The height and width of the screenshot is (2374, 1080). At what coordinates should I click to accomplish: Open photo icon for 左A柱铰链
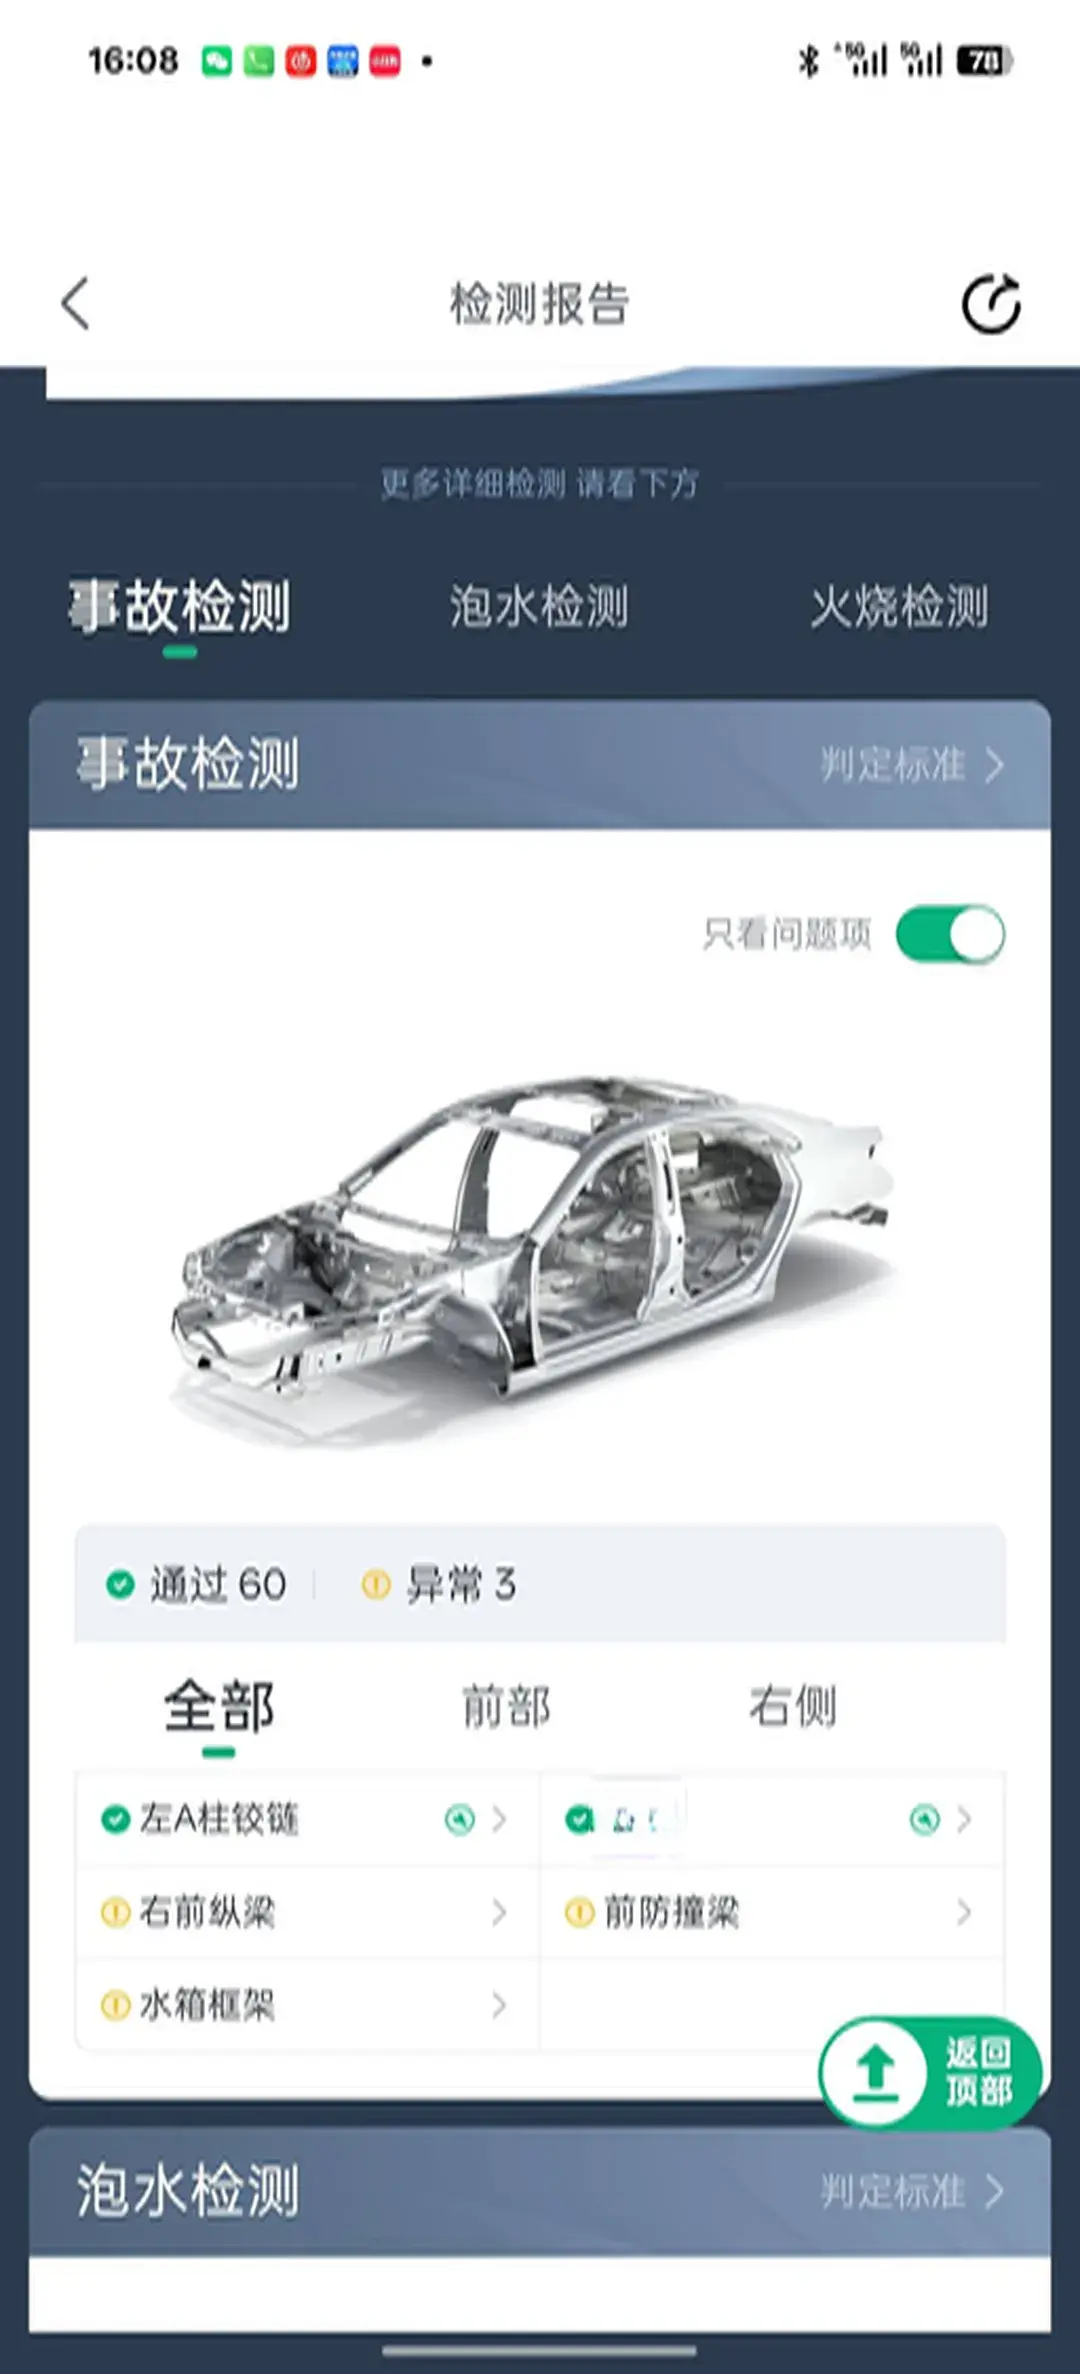pos(459,1819)
